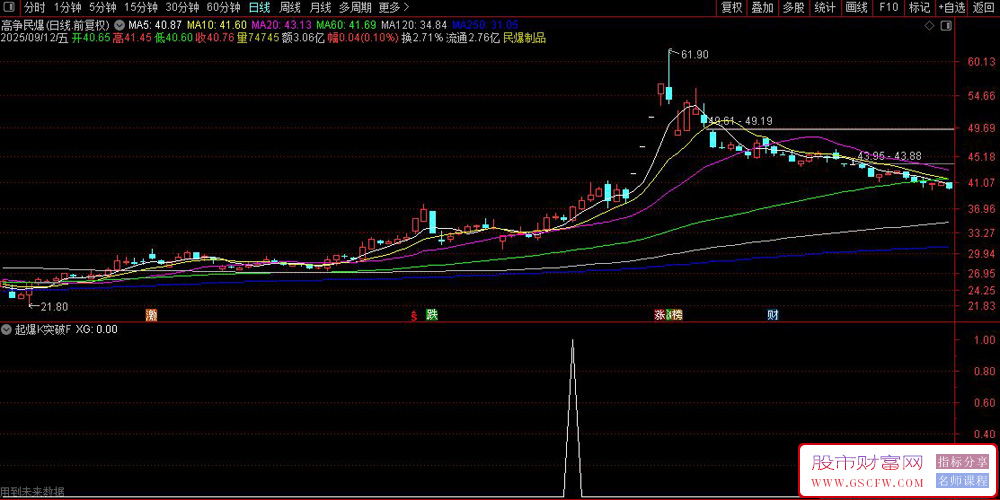Activate the 画线 drawing tools
The width and height of the screenshot is (1000, 500).
tap(856, 8)
